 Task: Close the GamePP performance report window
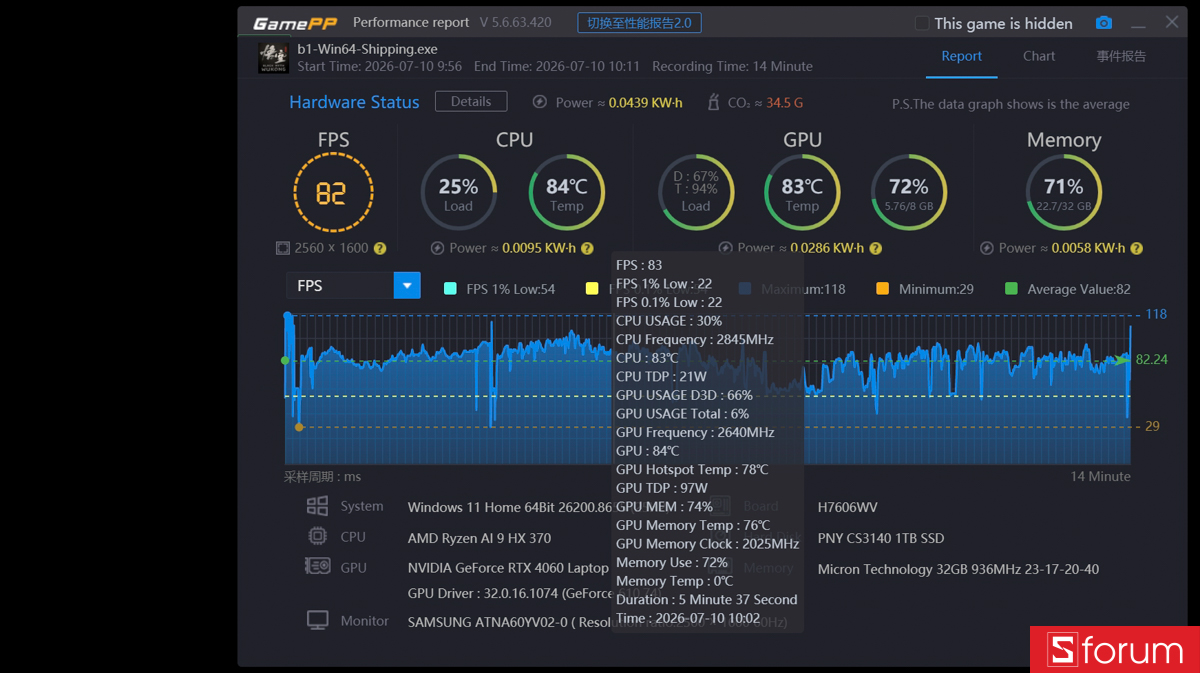1172,22
